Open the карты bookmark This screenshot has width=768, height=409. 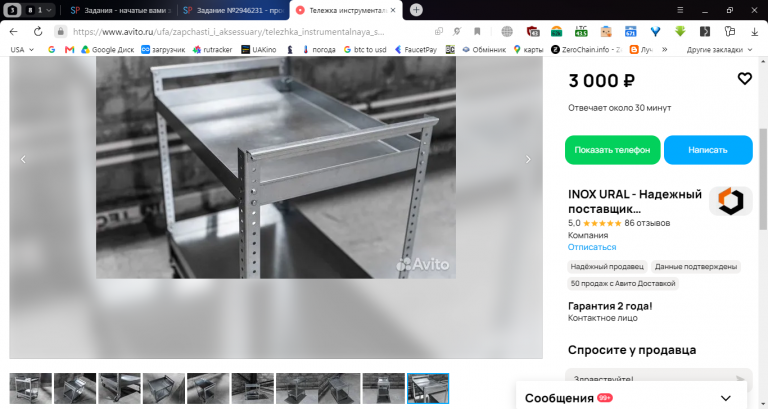(528, 49)
